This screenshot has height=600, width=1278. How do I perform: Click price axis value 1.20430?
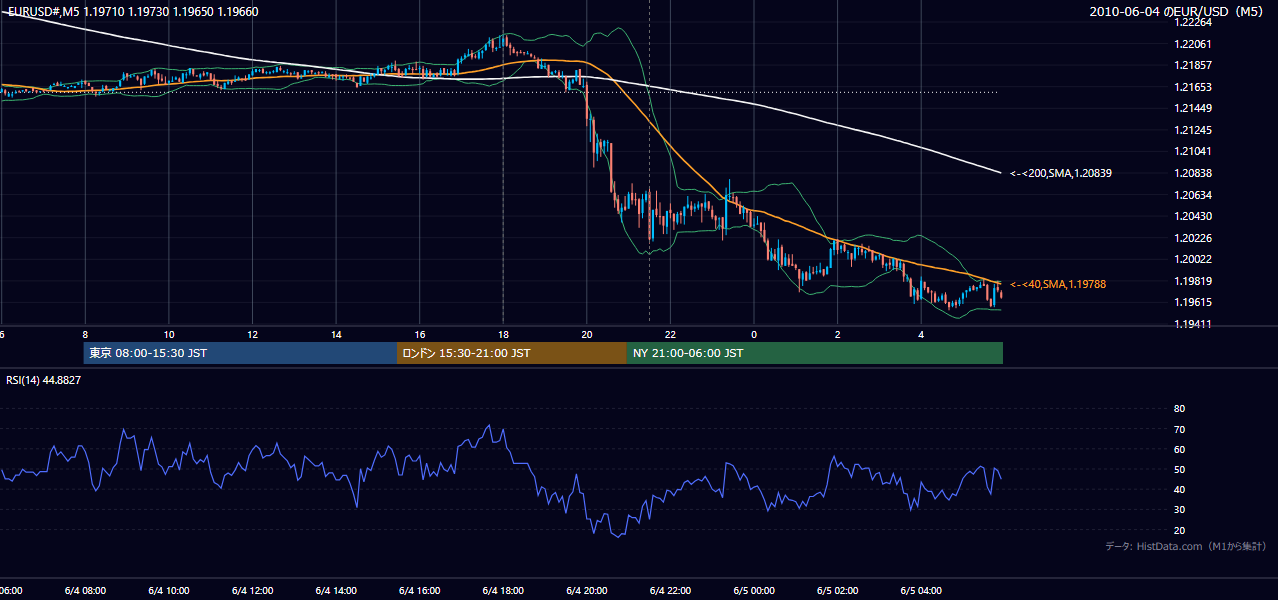point(1193,216)
